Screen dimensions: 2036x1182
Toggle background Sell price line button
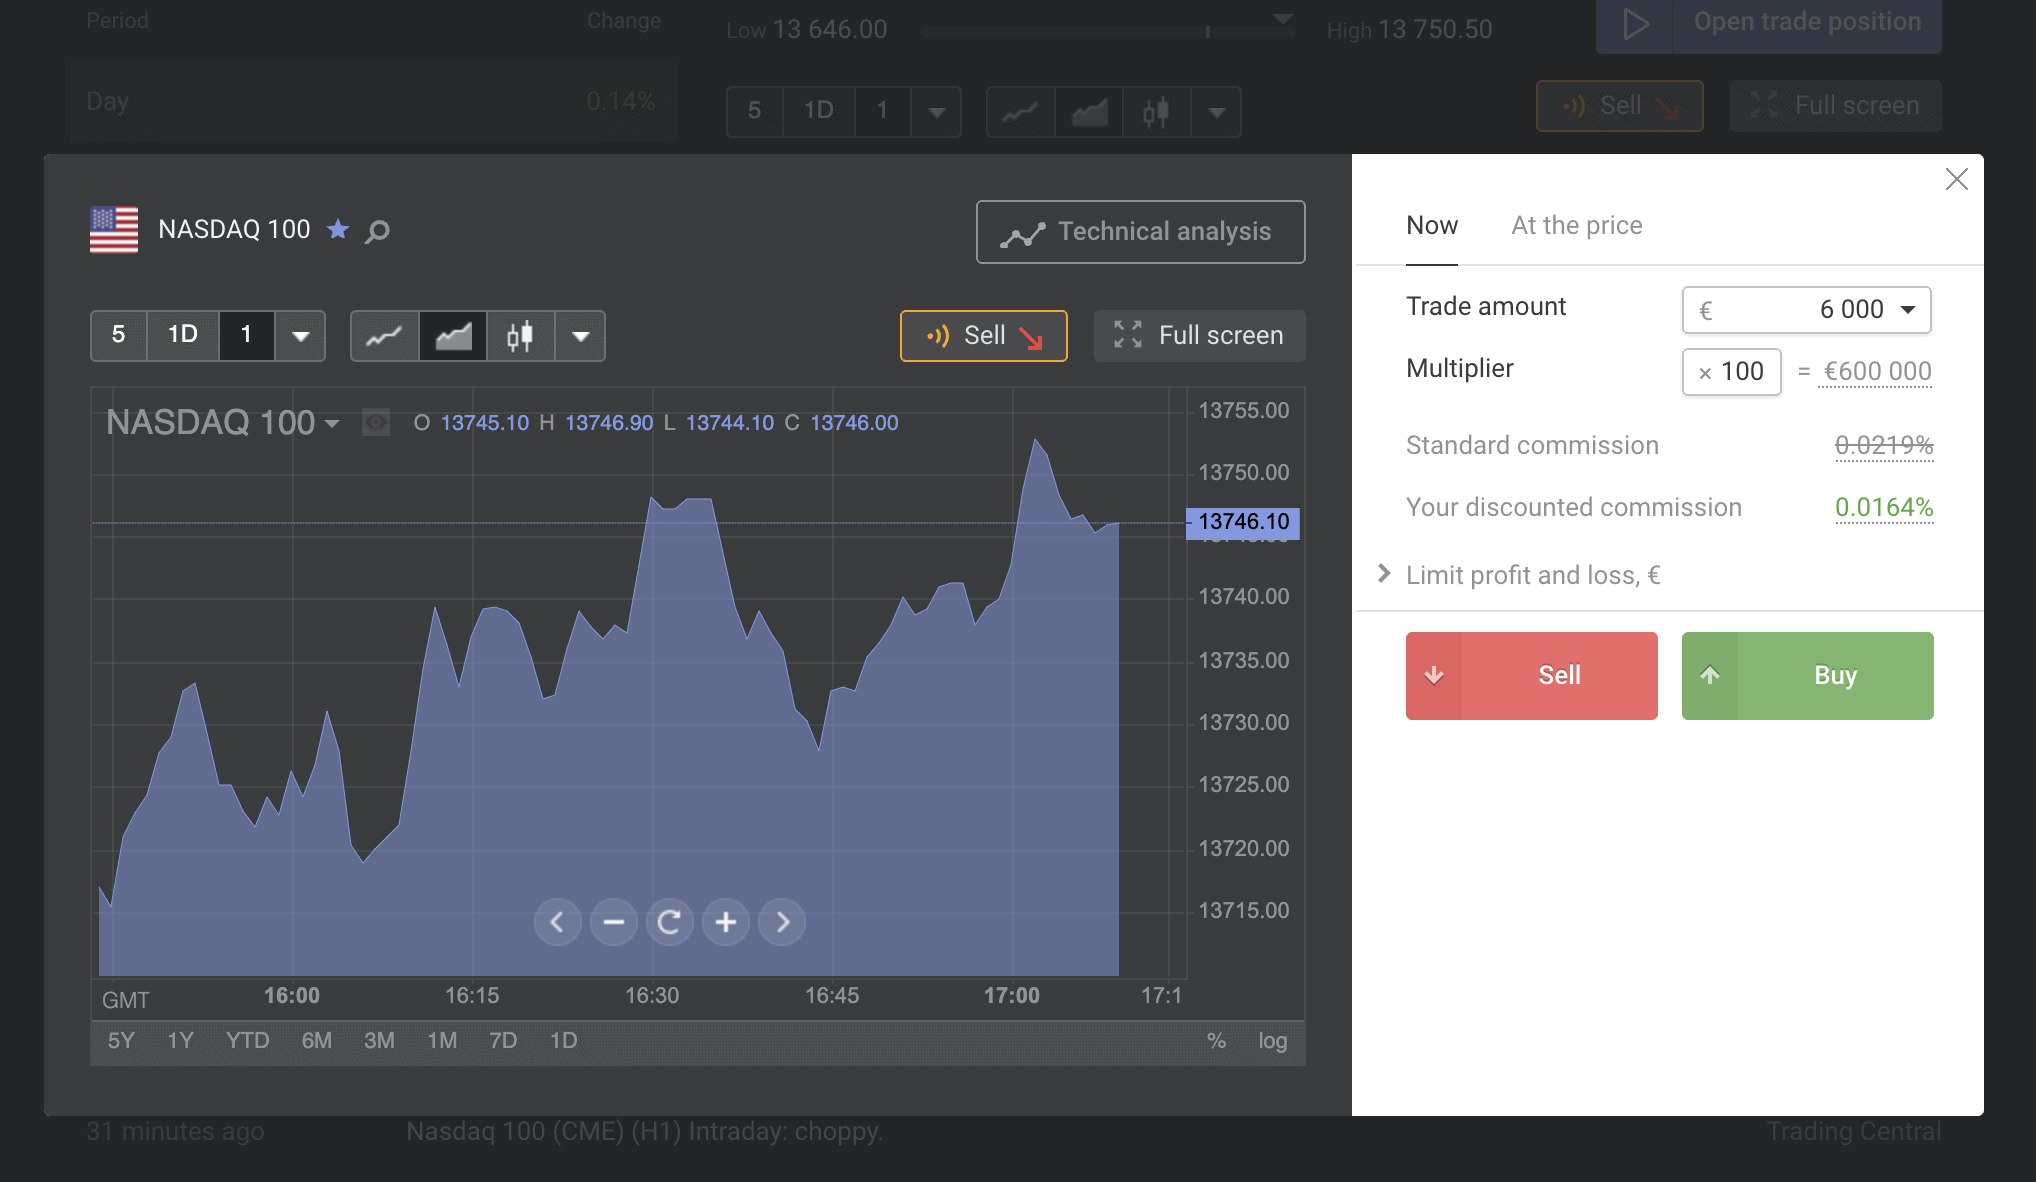tap(1620, 106)
